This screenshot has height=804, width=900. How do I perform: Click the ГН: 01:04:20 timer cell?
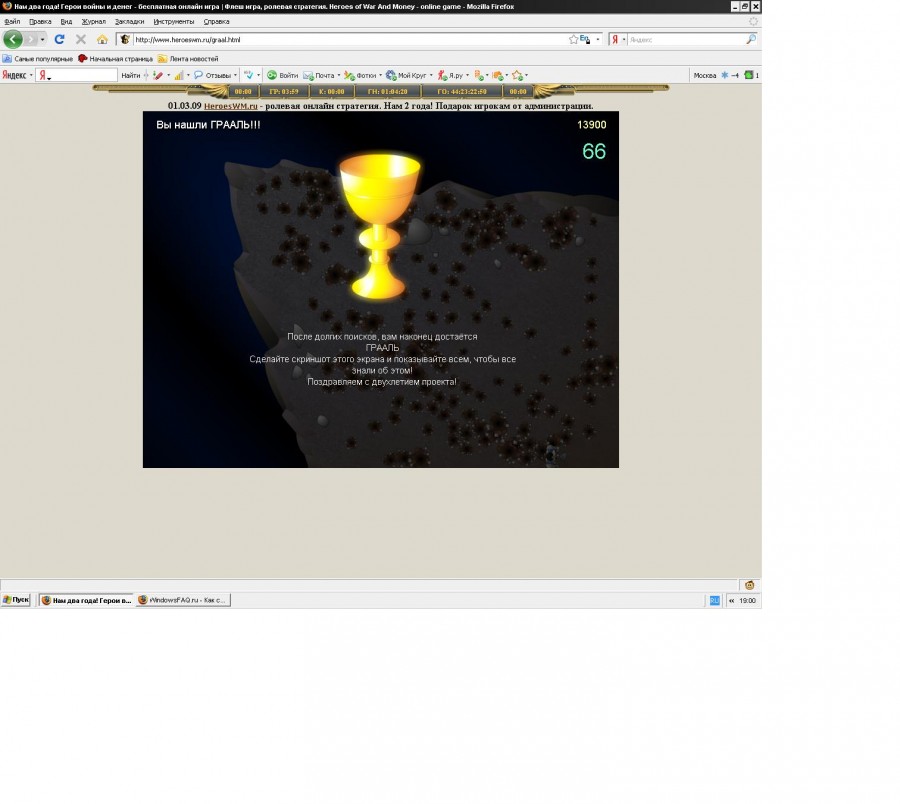(x=387, y=91)
